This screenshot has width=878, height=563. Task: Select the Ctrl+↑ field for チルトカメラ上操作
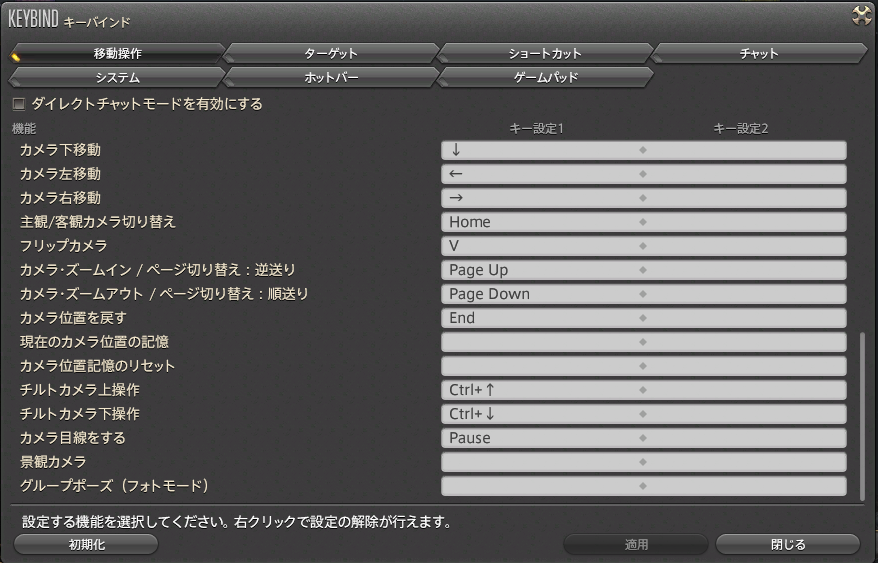pos(542,390)
